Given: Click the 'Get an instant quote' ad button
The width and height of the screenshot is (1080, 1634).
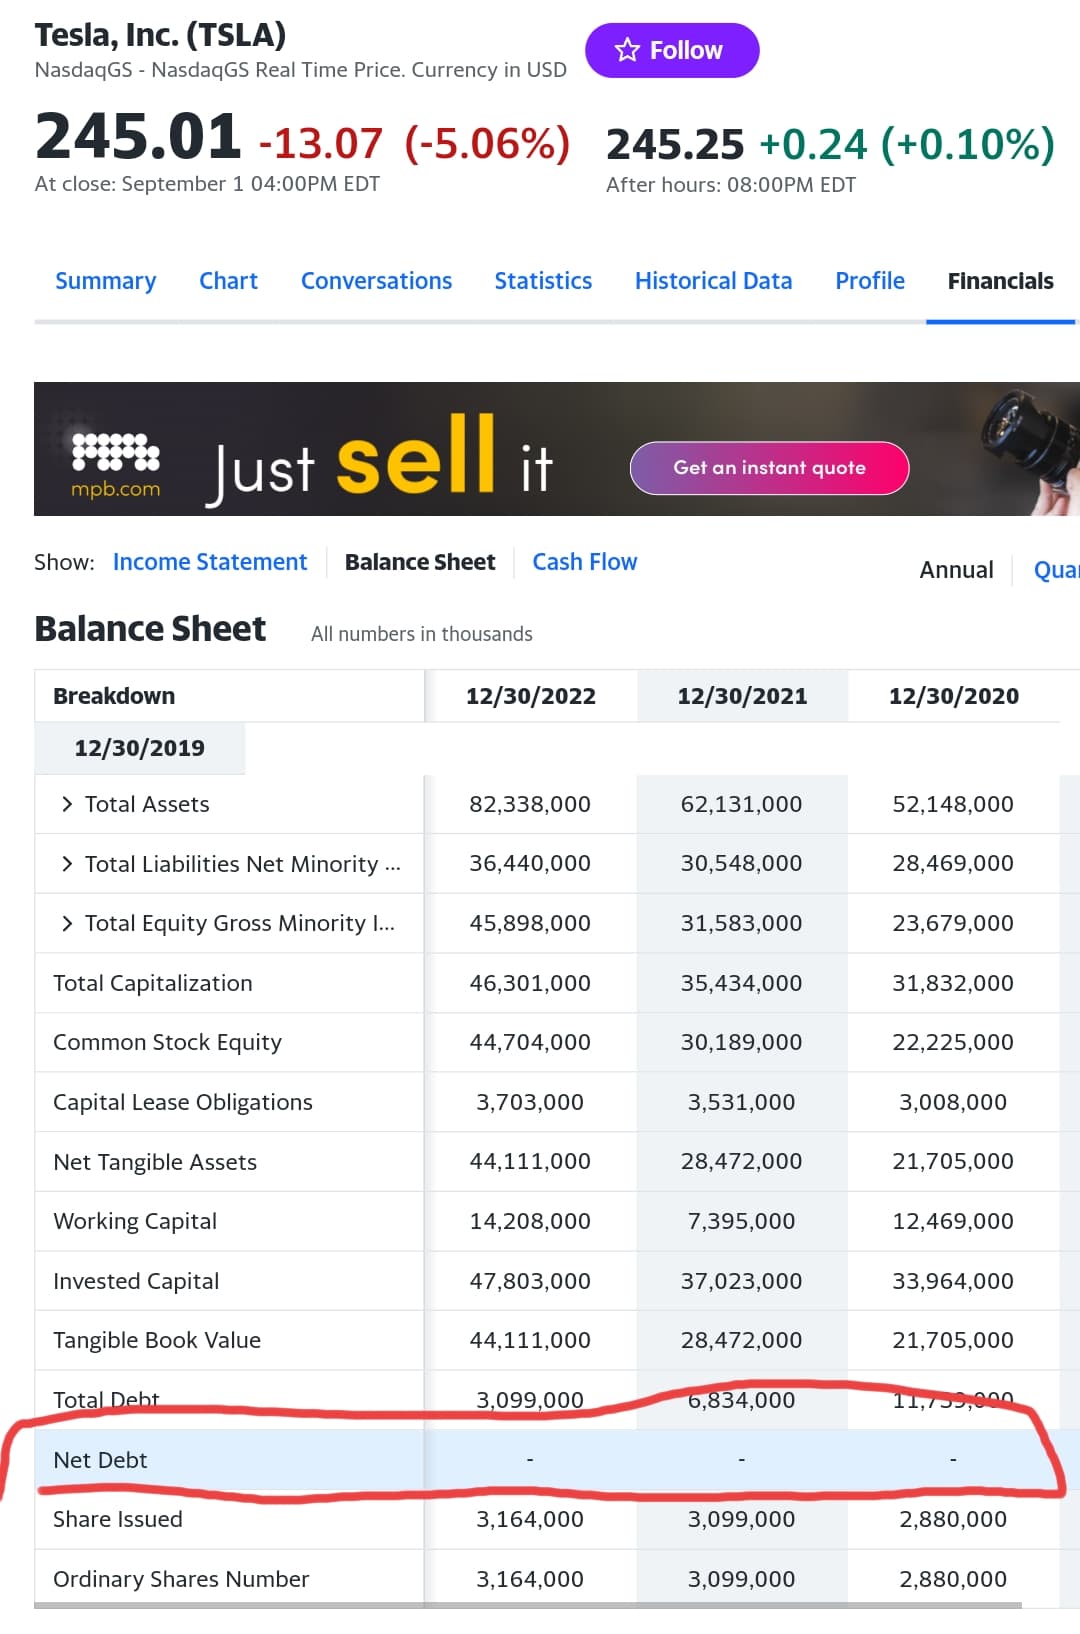Looking at the screenshot, I should tap(769, 468).
